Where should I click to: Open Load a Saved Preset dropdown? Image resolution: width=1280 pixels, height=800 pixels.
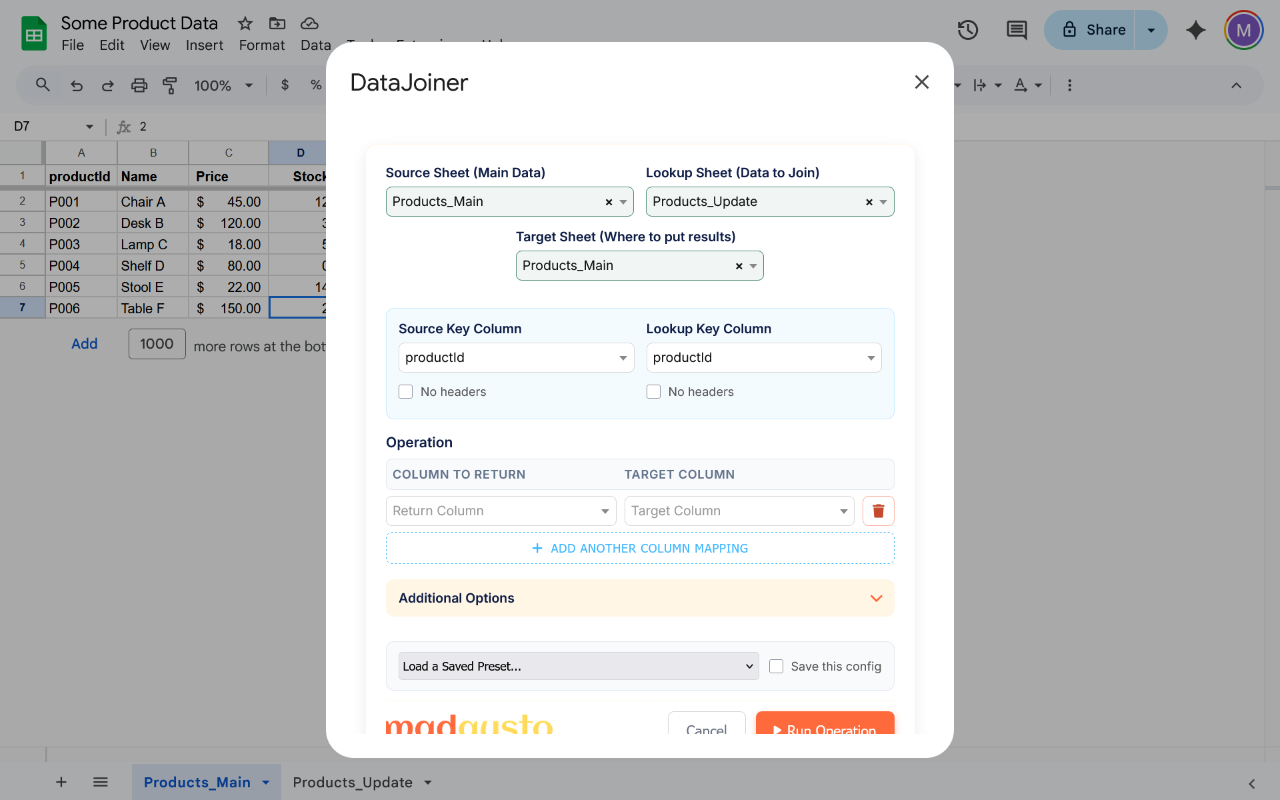(579, 666)
